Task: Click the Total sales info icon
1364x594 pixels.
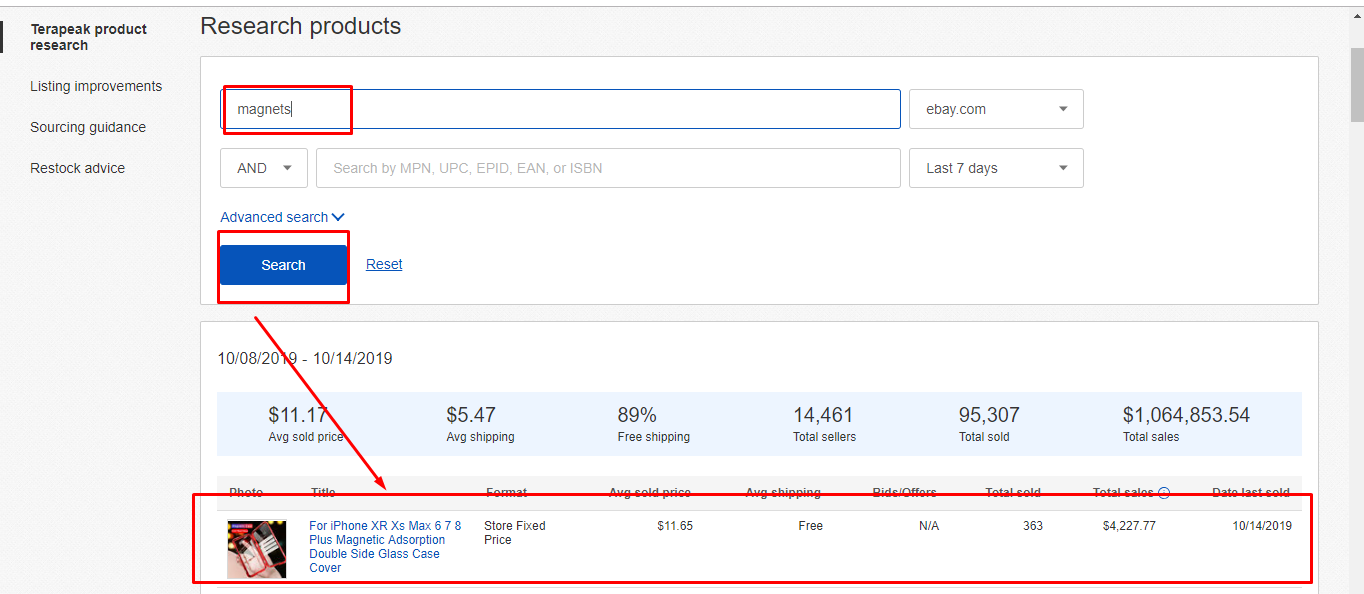Action: point(1164,493)
